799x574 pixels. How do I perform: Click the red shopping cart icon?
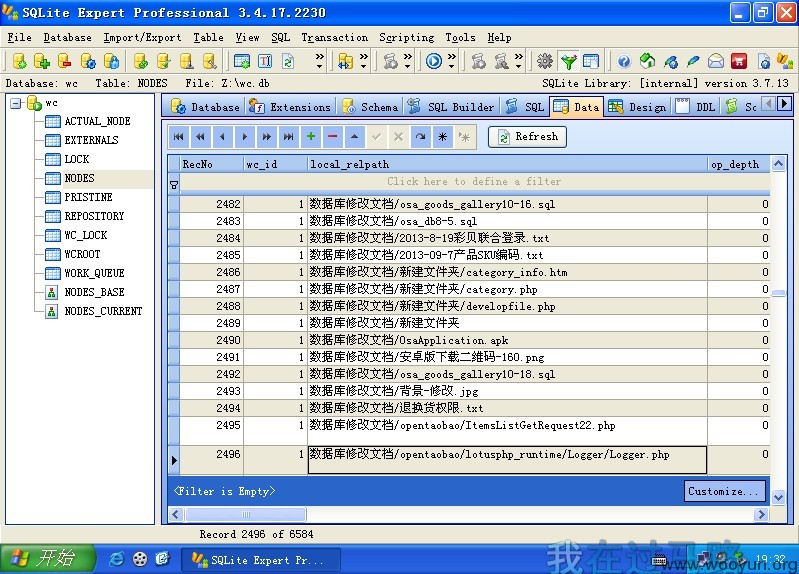[739, 61]
